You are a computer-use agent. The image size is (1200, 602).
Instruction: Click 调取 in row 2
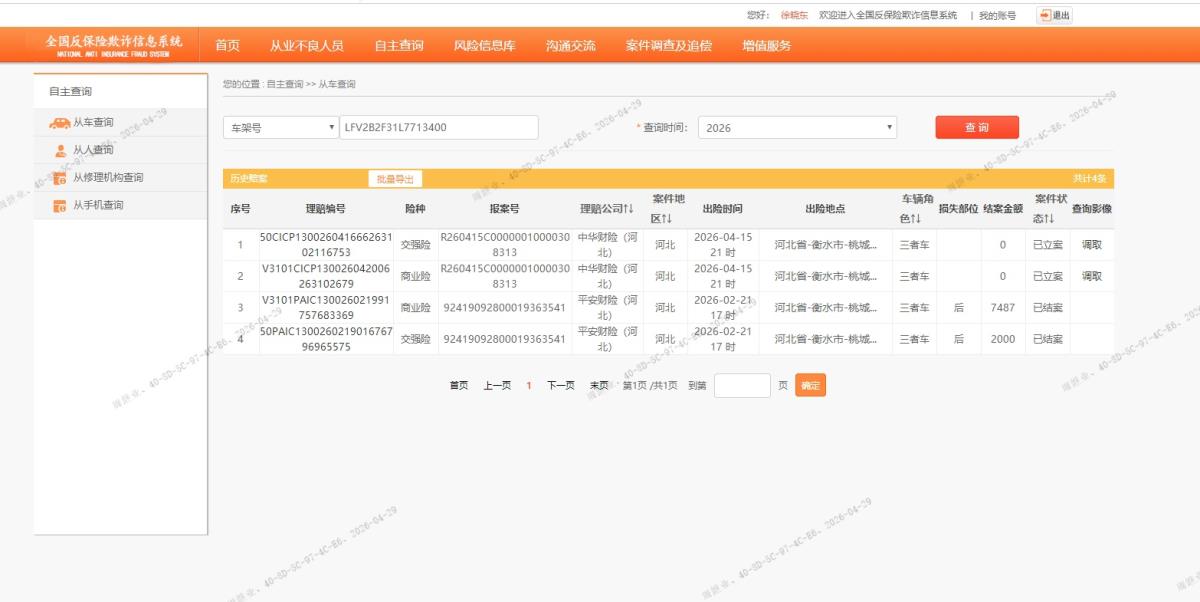click(1091, 276)
